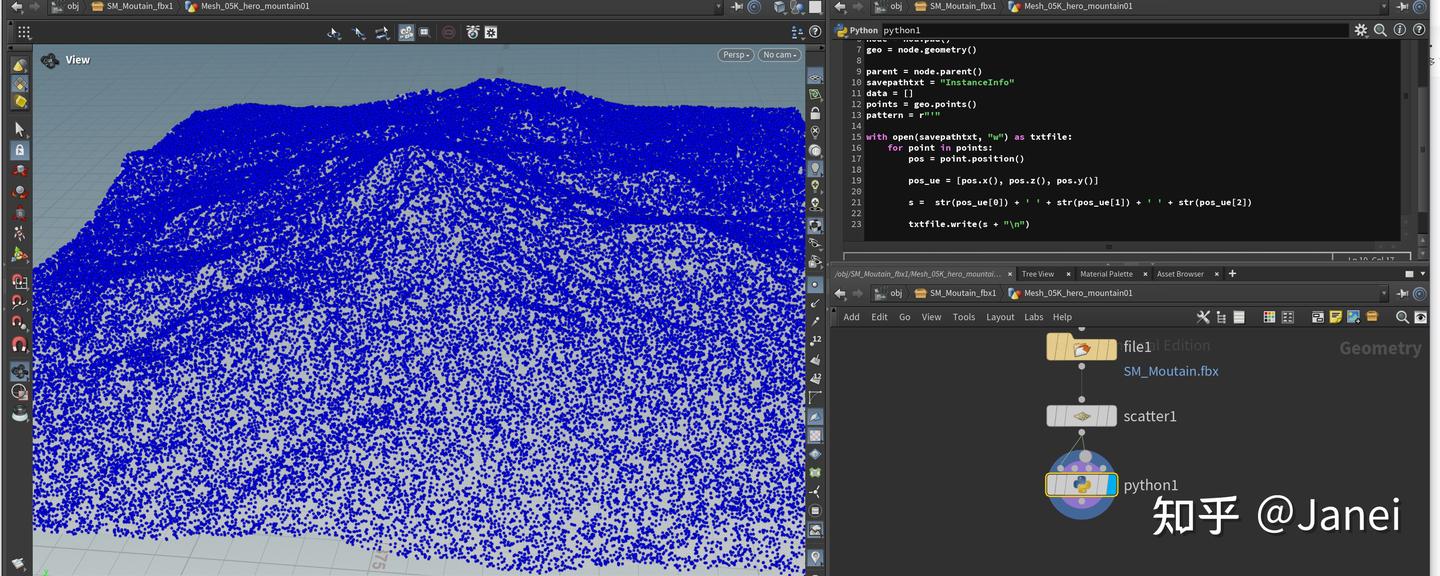Image resolution: width=1440 pixels, height=576 pixels.
Task: Select the Handles tool icon
Action: [381, 33]
